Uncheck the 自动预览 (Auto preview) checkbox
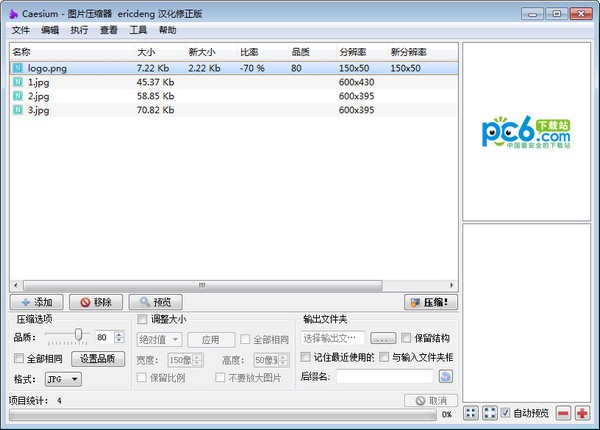 (x=506, y=413)
